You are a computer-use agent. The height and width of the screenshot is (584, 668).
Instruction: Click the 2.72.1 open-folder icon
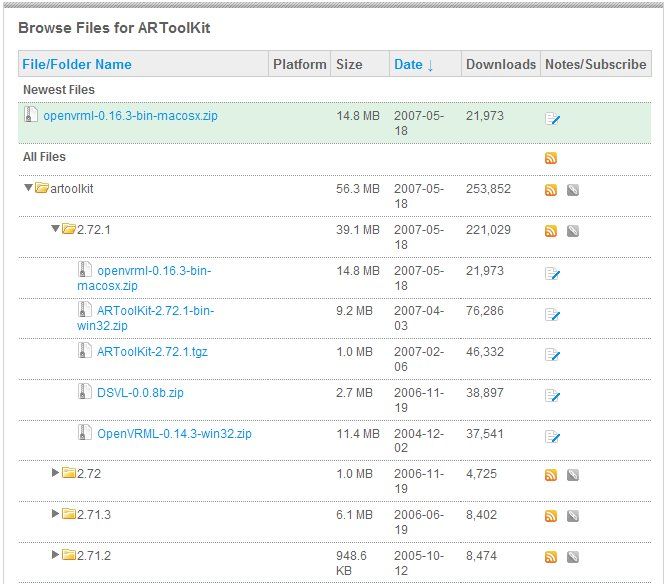coord(69,229)
